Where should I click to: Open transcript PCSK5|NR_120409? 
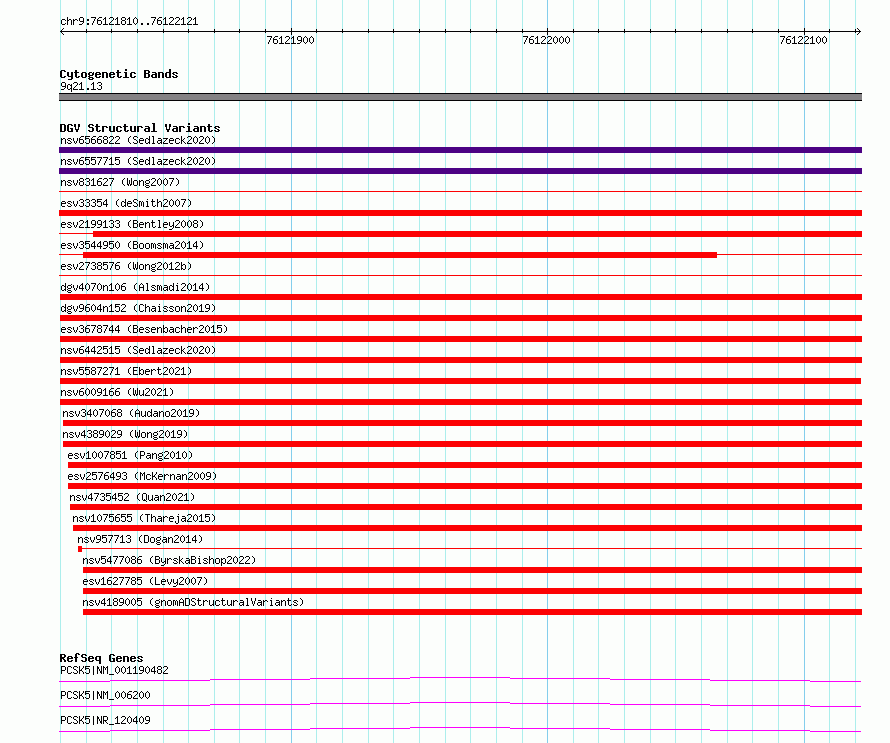coord(105,720)
